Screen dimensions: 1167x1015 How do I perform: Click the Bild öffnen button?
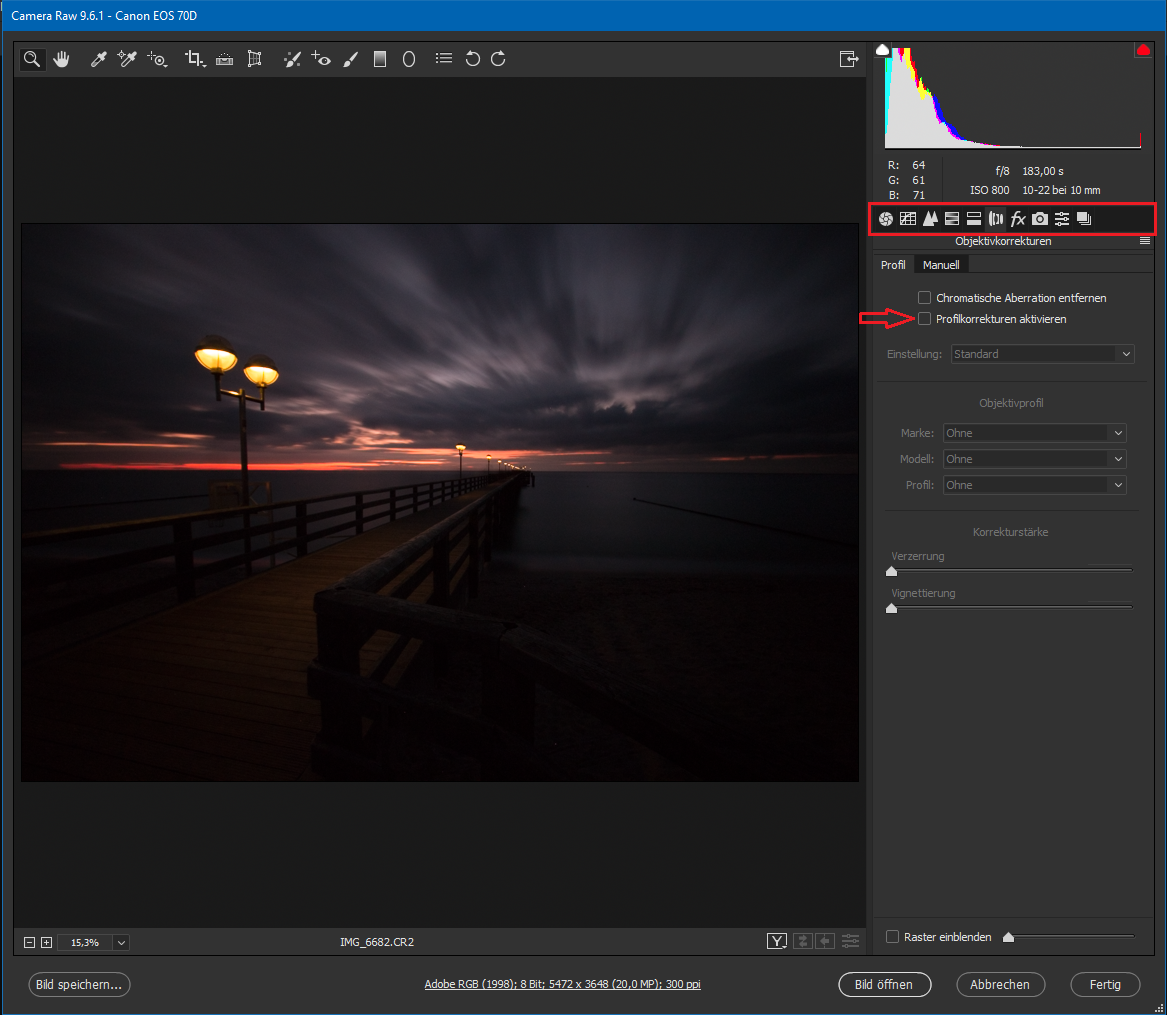[883, 984]
